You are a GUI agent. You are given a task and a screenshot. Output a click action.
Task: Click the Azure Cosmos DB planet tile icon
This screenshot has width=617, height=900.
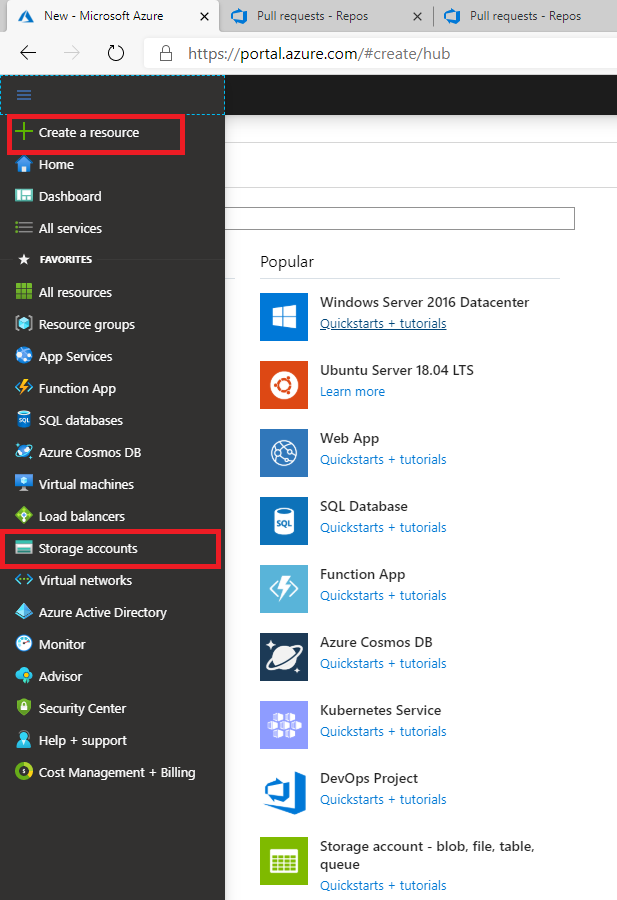pos(284,657)
